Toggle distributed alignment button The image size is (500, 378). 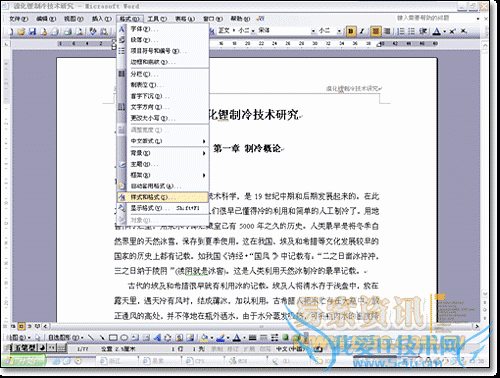point(387,31)
